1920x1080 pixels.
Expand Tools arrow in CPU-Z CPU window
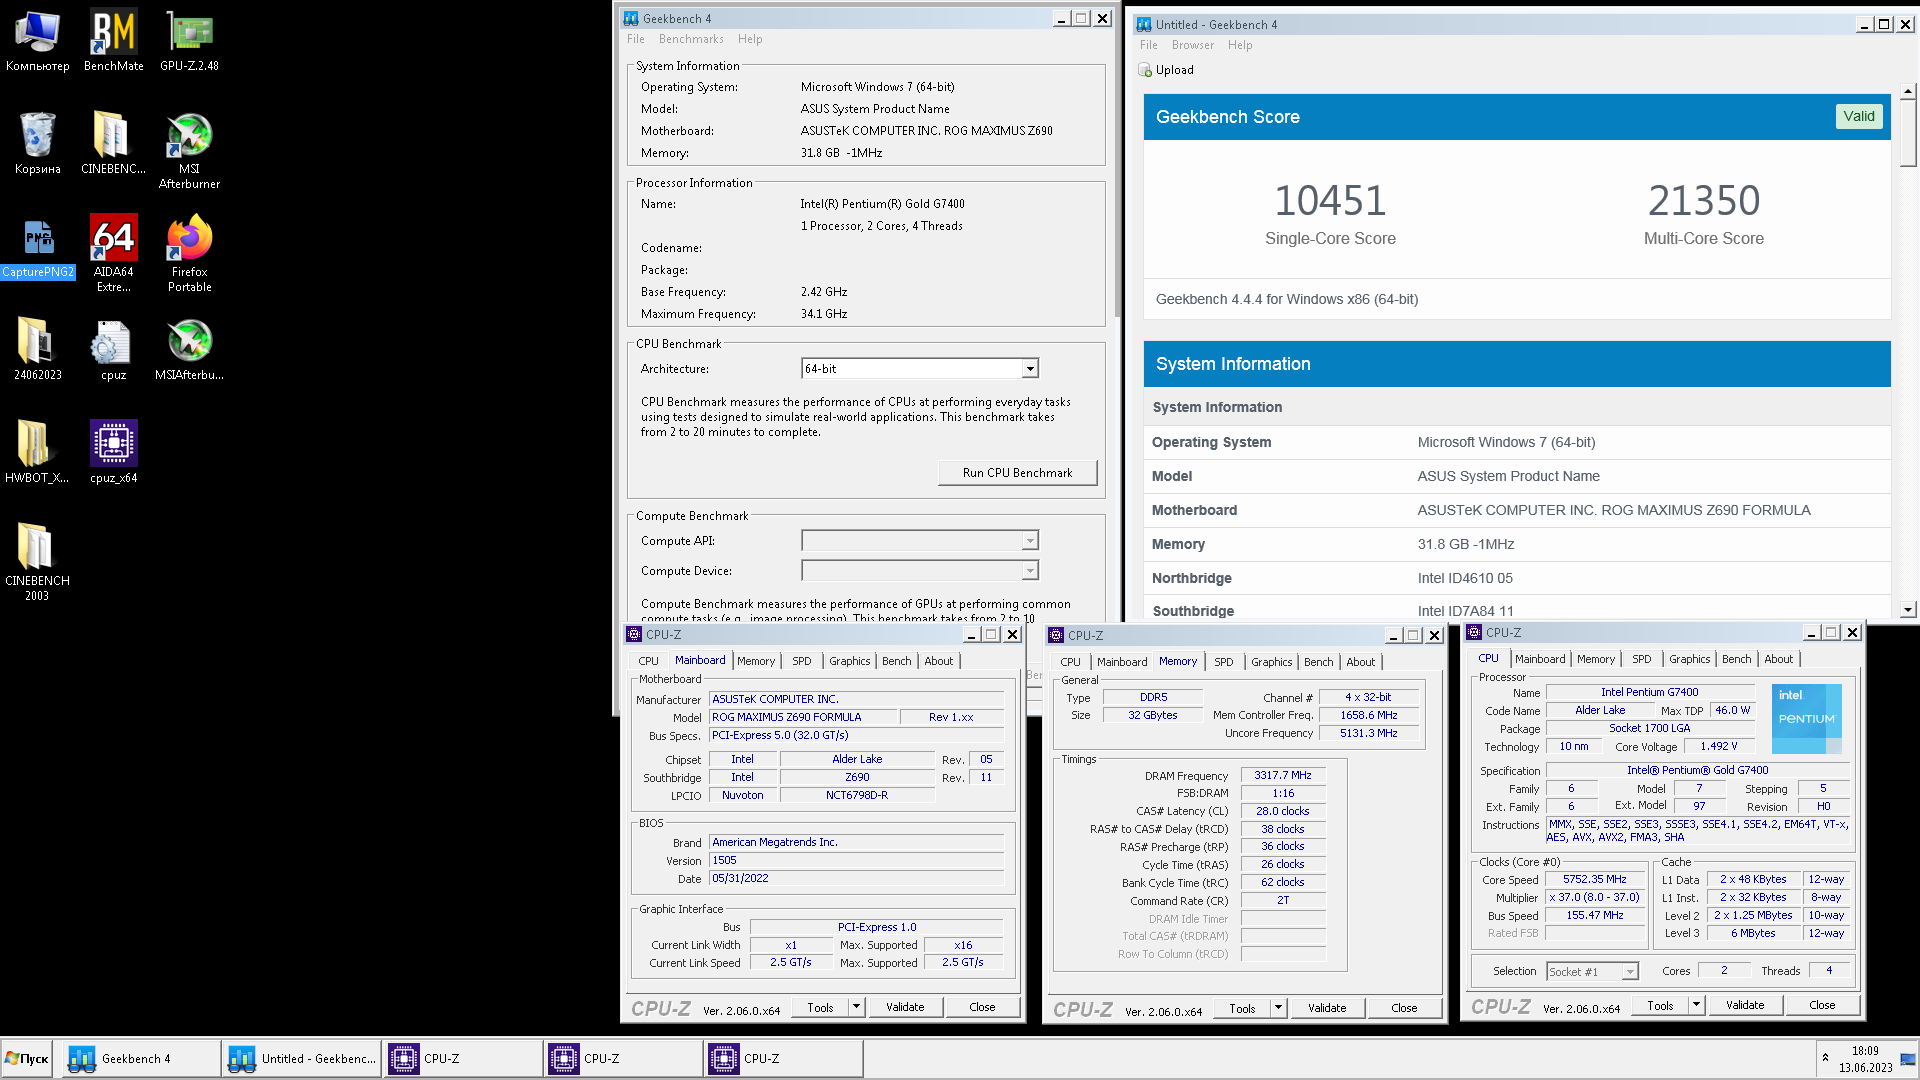click(x=1696, y=1005)
